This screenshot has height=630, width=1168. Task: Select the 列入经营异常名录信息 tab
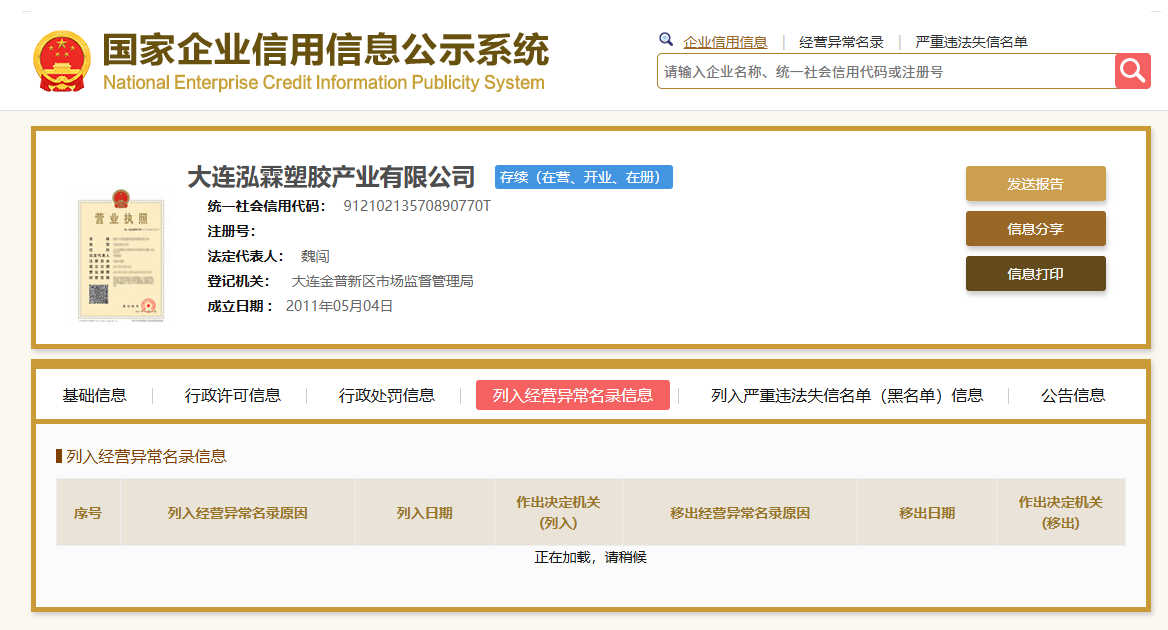pyautogui.click(x=572, y=395)
